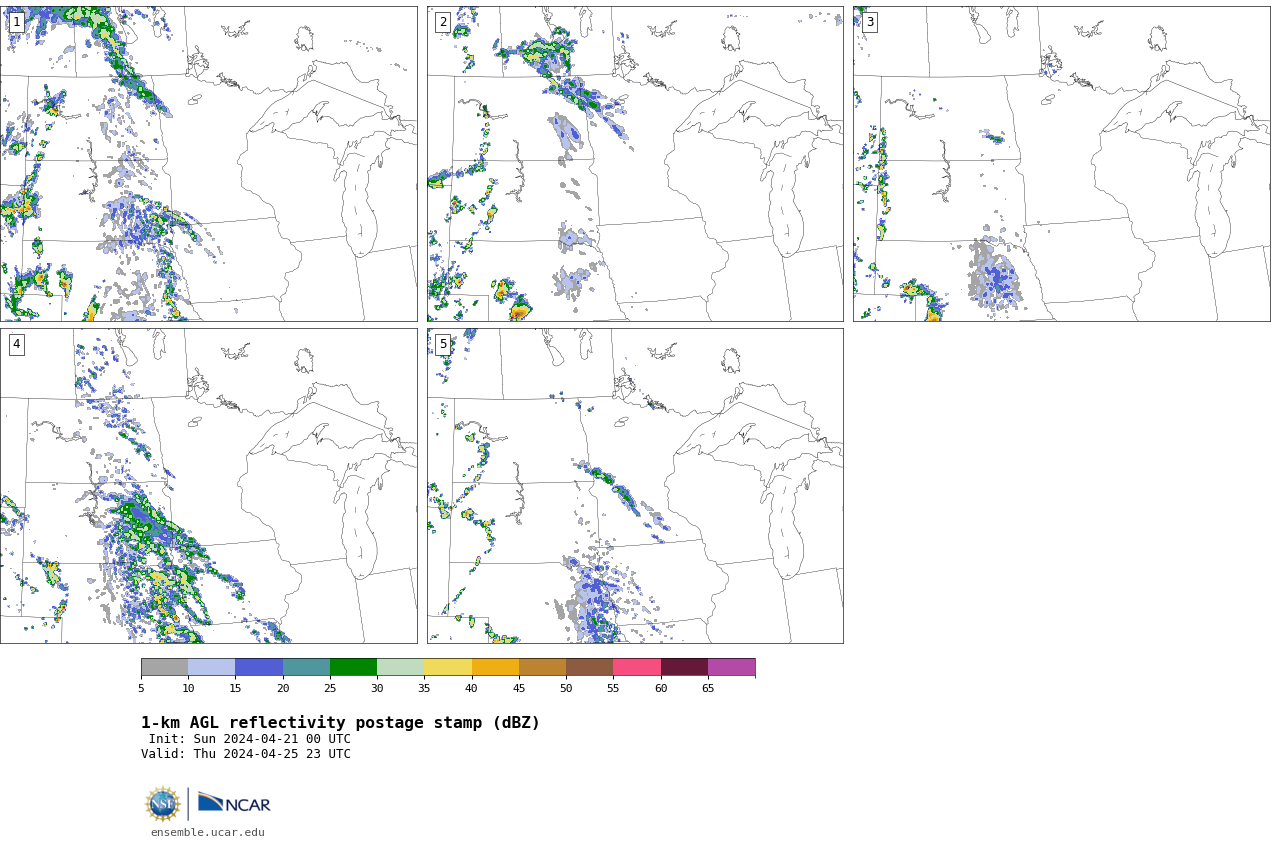This screenshot has width=1280, height=844.
Task: Click the blue 15-20 dBZ swatch
Action: [259, 667]
